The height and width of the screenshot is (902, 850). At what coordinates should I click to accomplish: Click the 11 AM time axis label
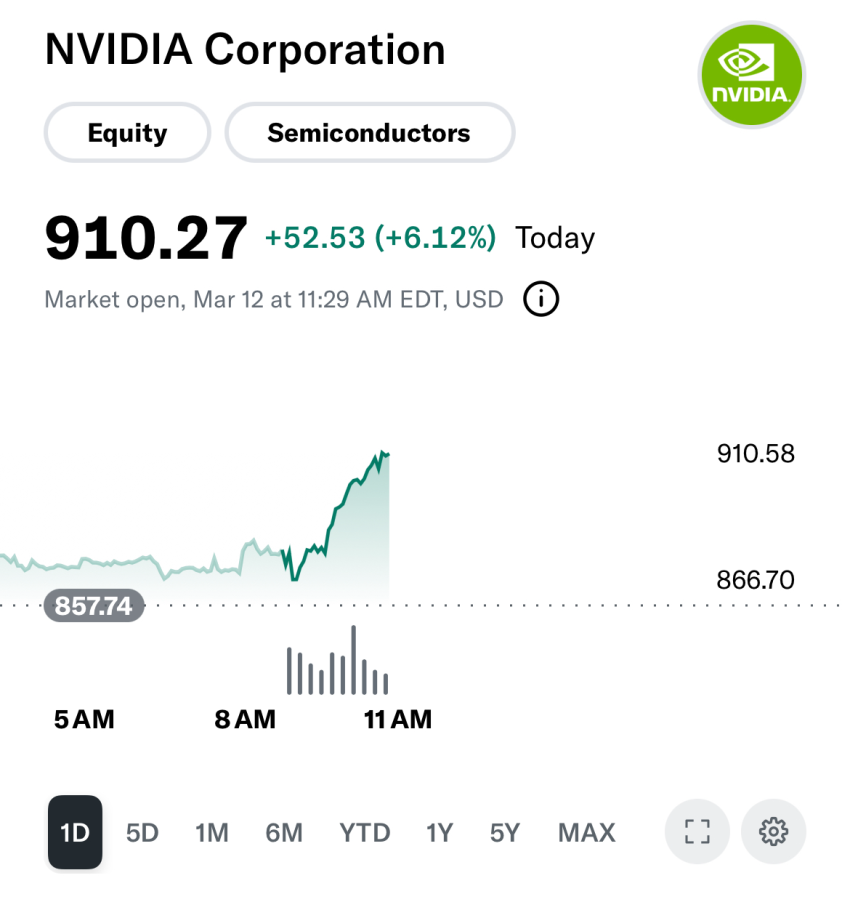click(398, 720)
